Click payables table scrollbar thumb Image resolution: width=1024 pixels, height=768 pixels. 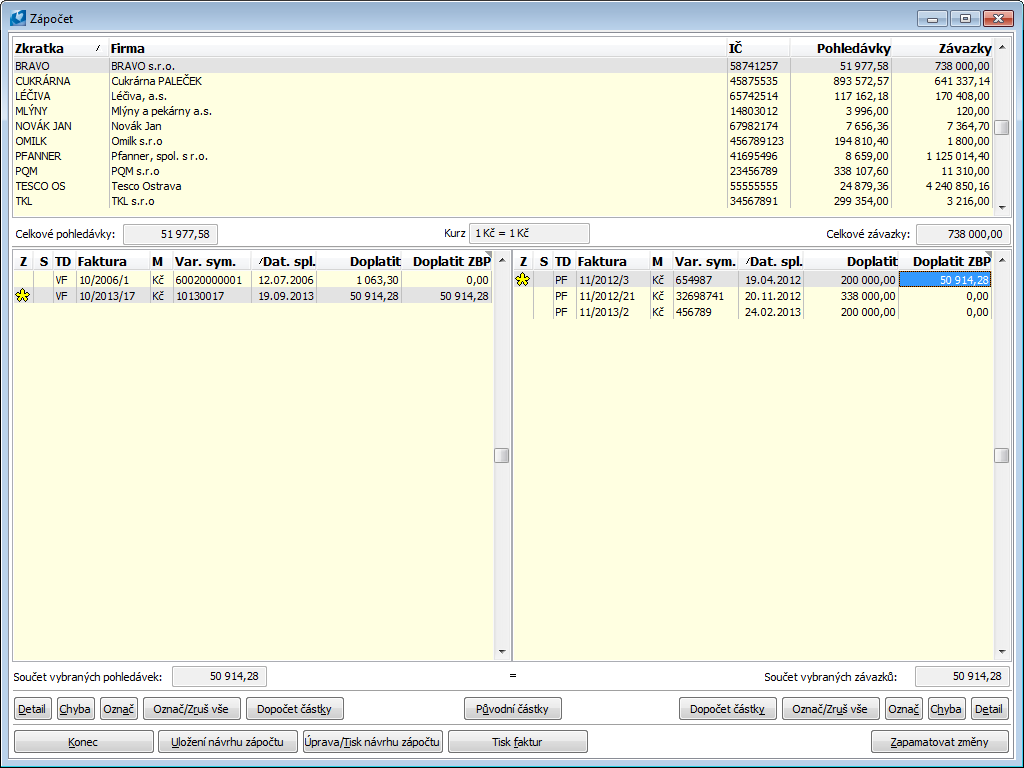coord(1001,455)
